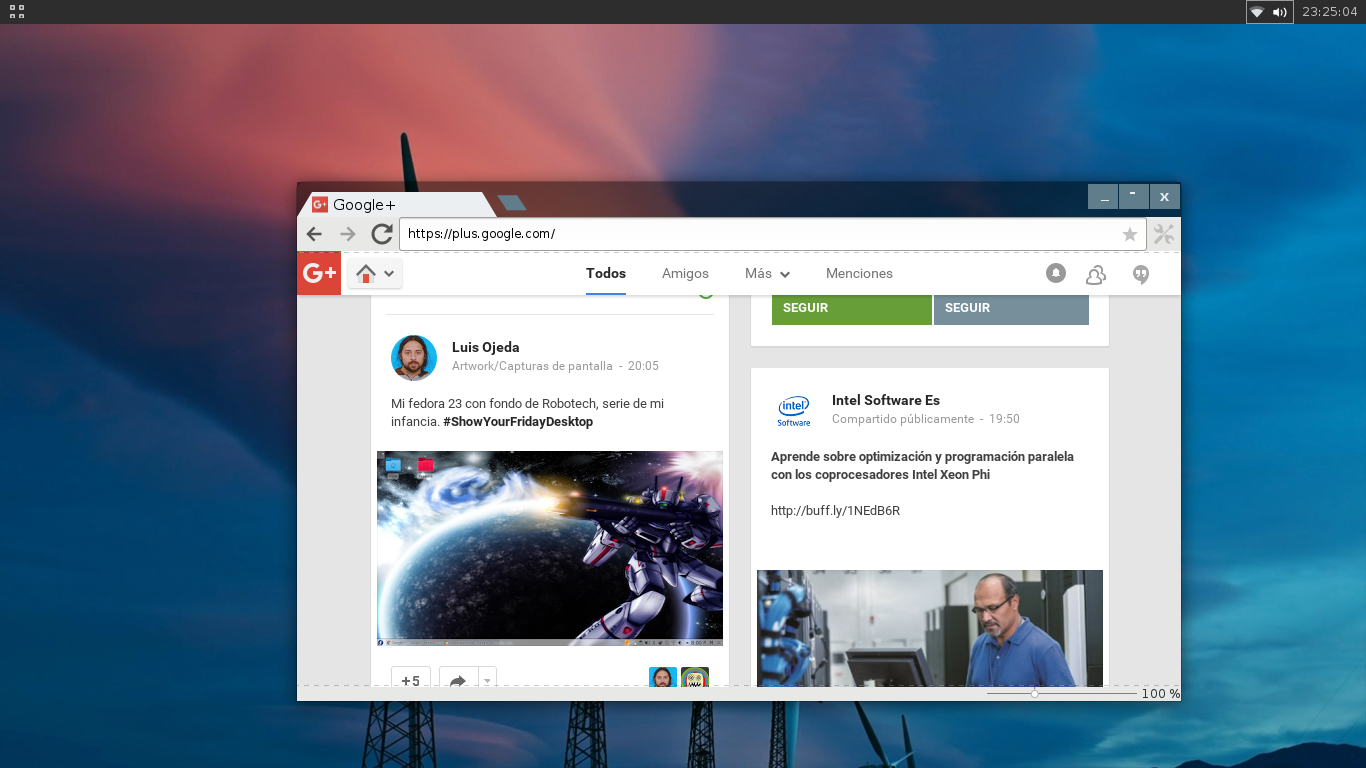Open notifications via the bell icon
The width and height of the screenshot is (1366, 768).
pyautogui.click(x=1056, y=273)
